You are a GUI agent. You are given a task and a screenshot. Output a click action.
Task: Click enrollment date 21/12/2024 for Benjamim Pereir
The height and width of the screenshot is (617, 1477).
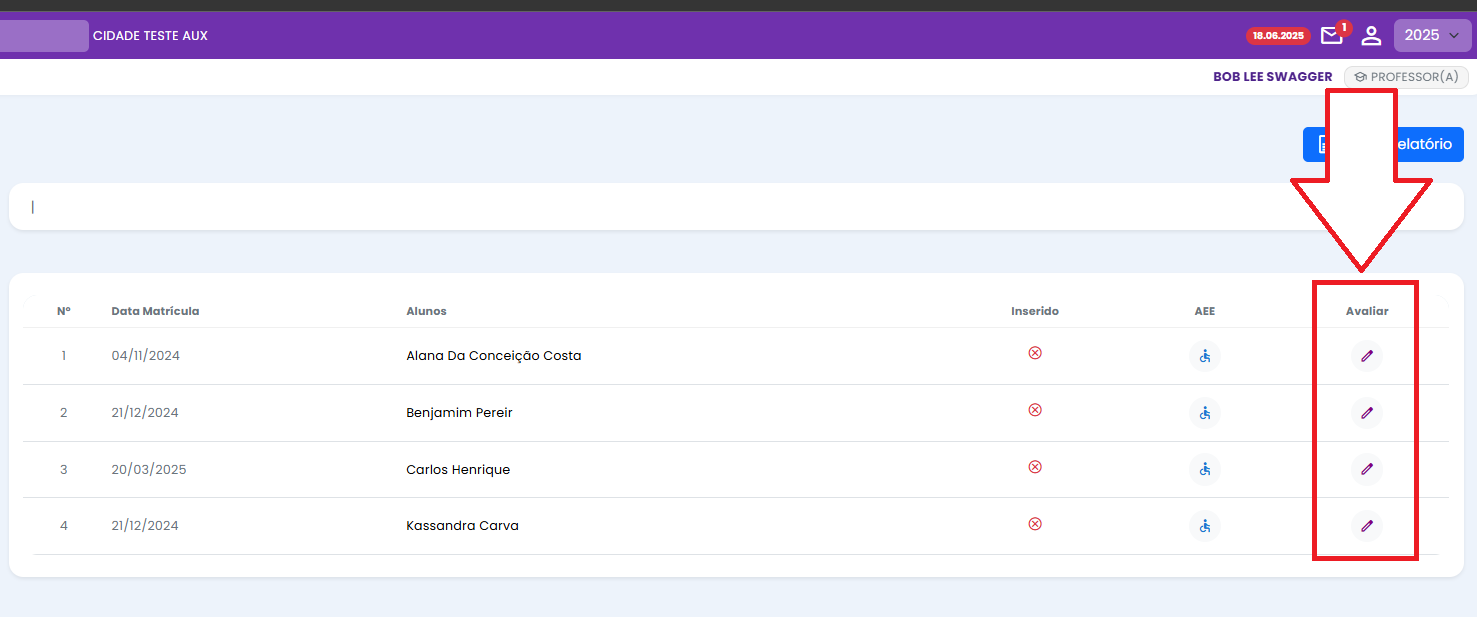145,413
